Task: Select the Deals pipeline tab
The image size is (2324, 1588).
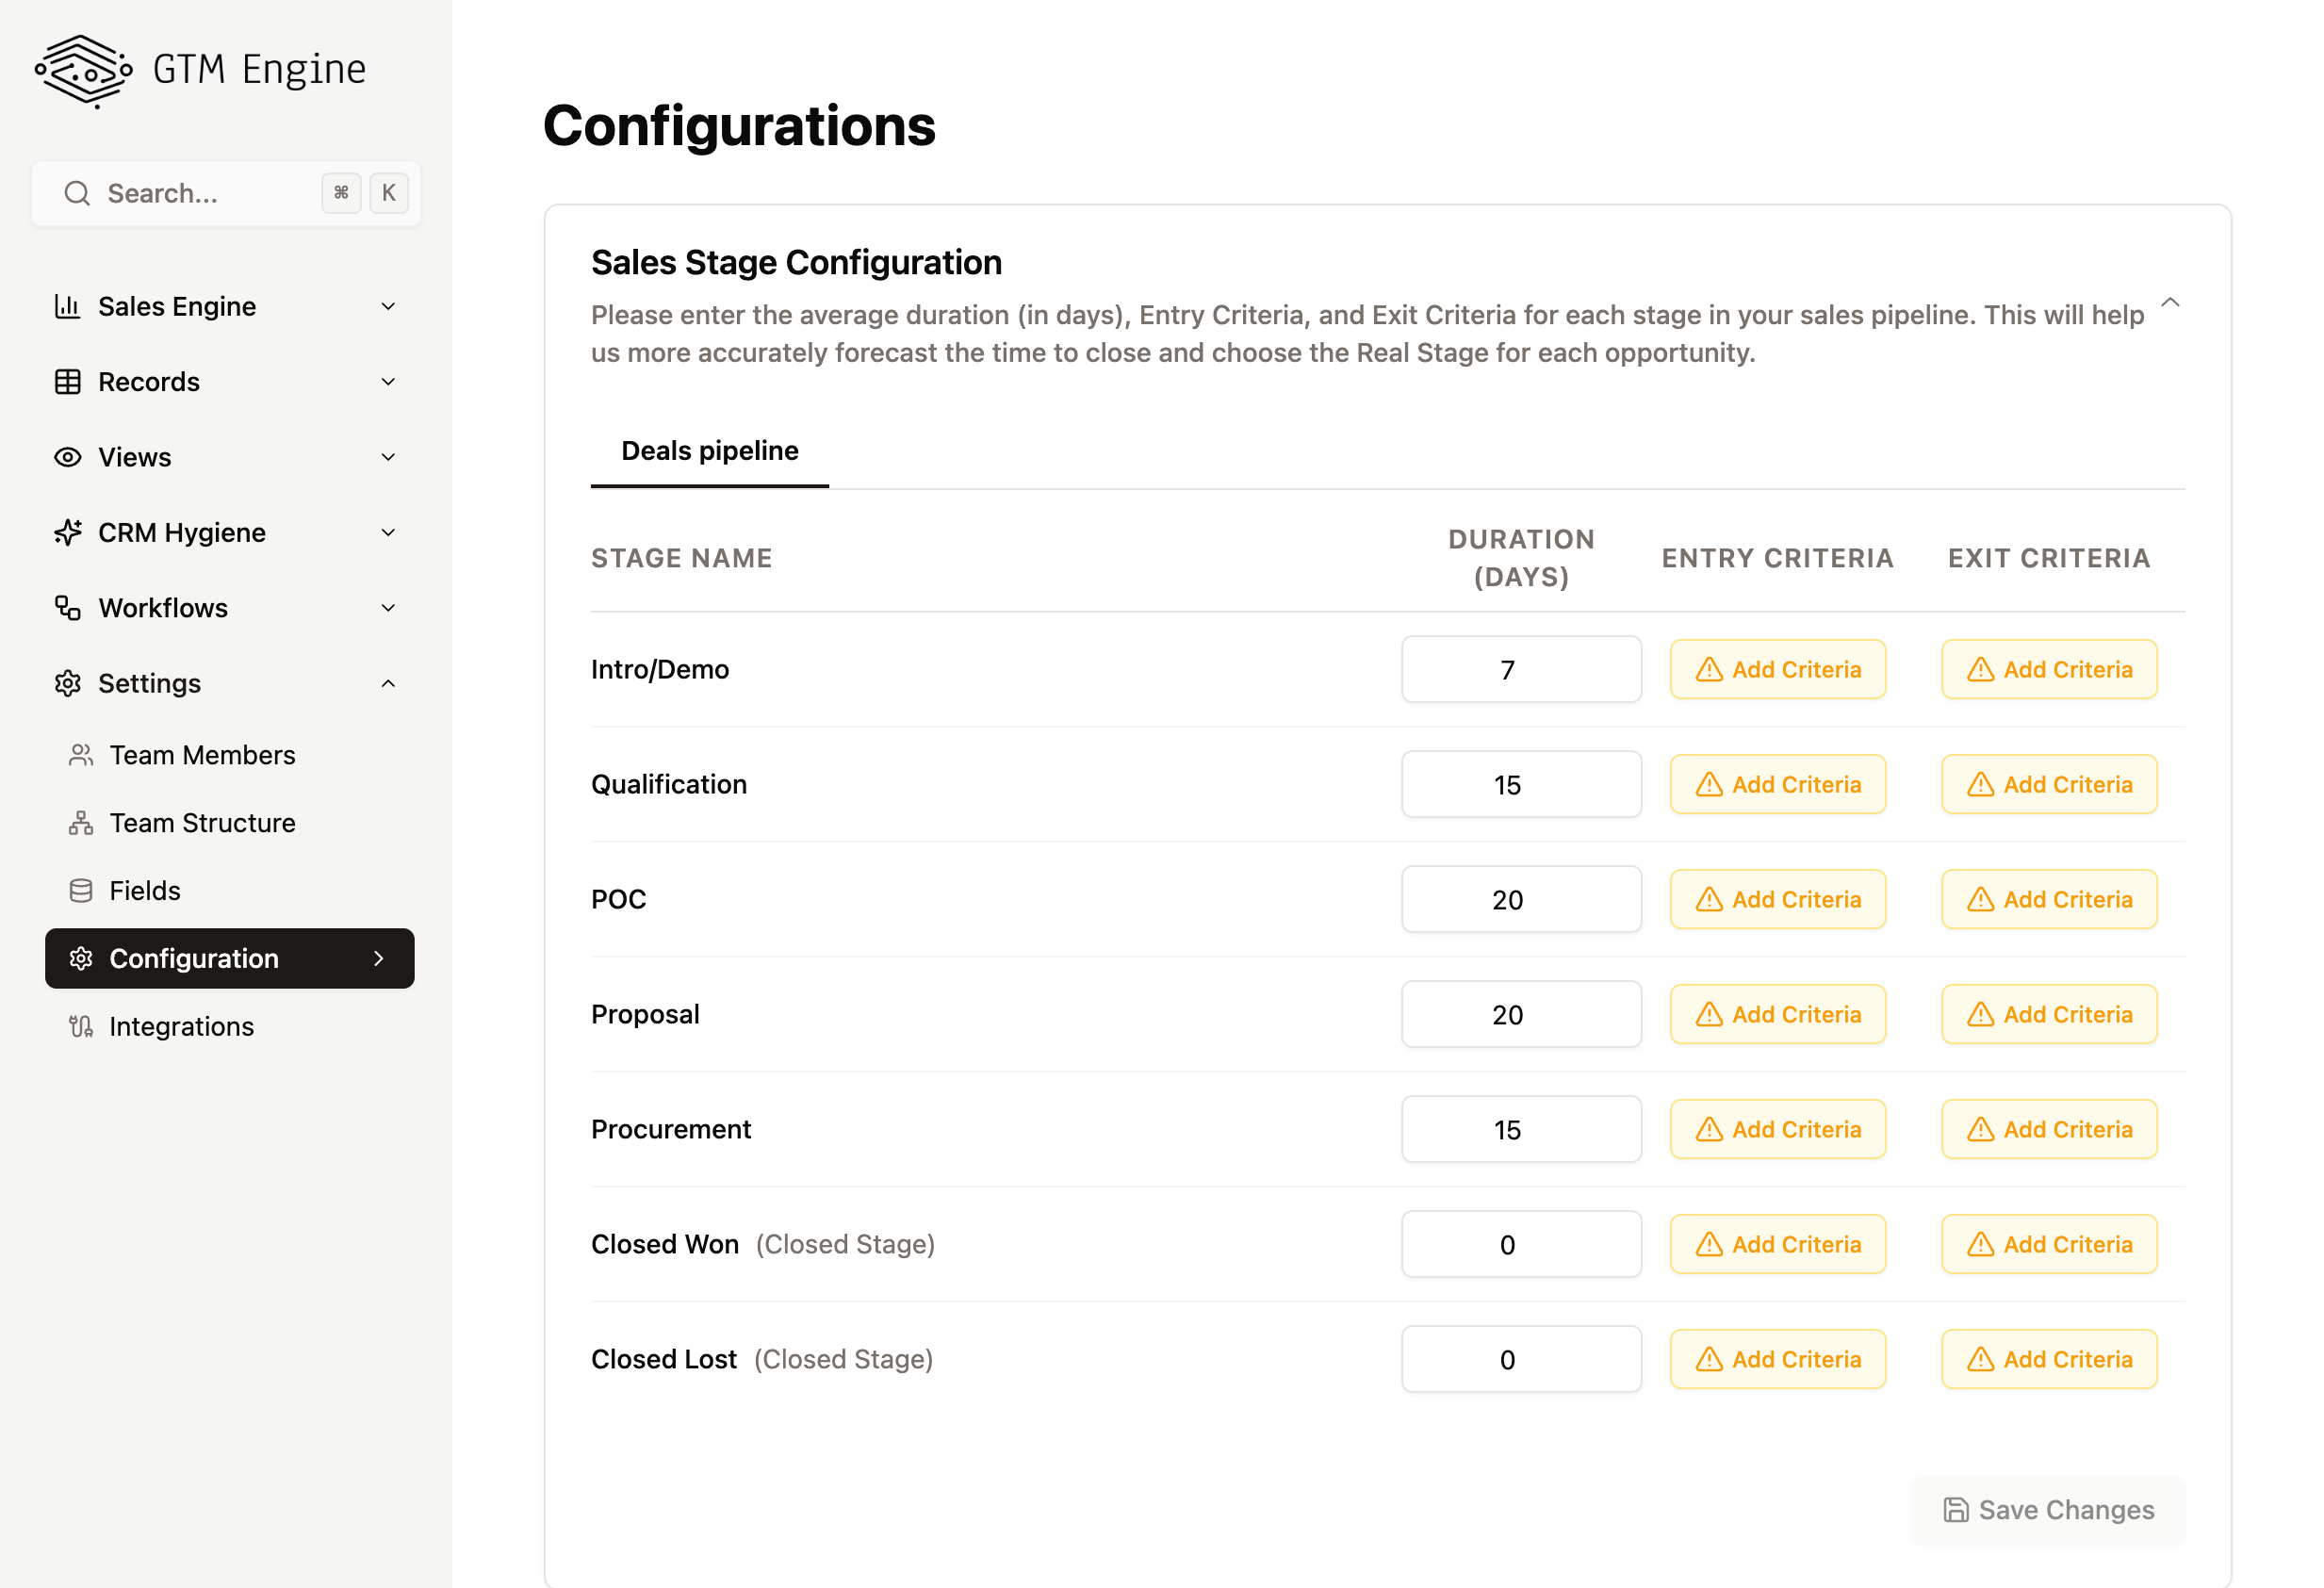Action: (709, 451)
